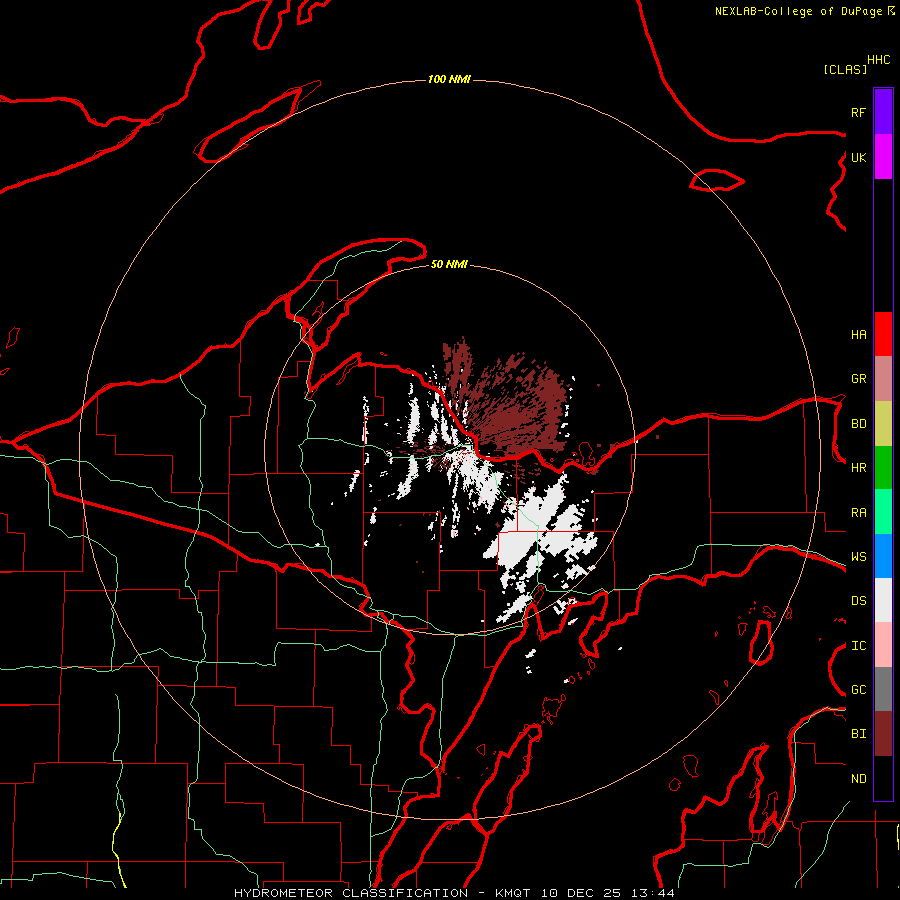Click the 'BI' legend label
The width and height of the screenshot is (900, 900).
coord(858,734)
